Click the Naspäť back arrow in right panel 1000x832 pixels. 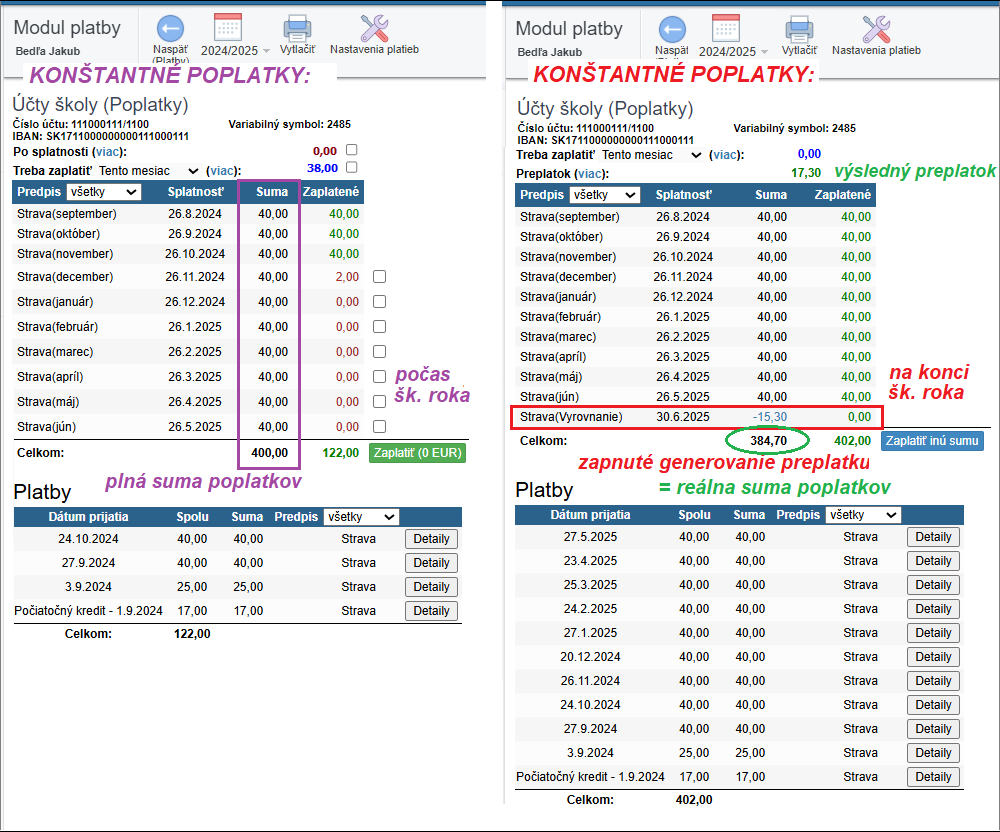click(x=672, y=30)
